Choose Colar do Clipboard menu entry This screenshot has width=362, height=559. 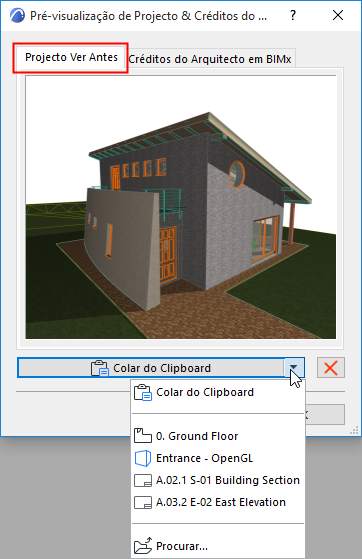coord(218,393)
